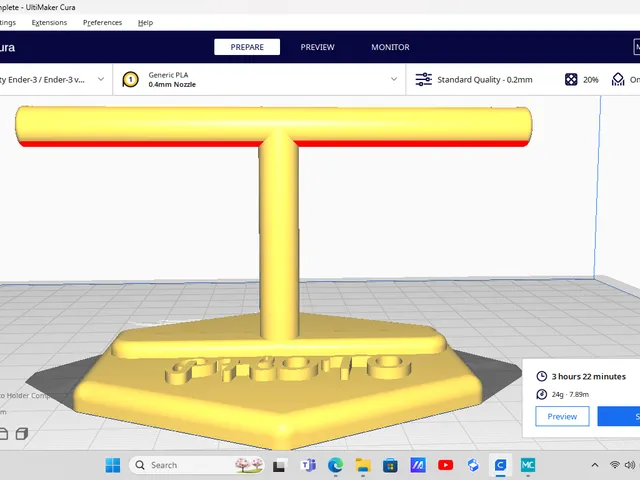640x480 pixels.
Task: Open Standard Quality - 0.2mm print settings
Action: click(x=485, y=80)
